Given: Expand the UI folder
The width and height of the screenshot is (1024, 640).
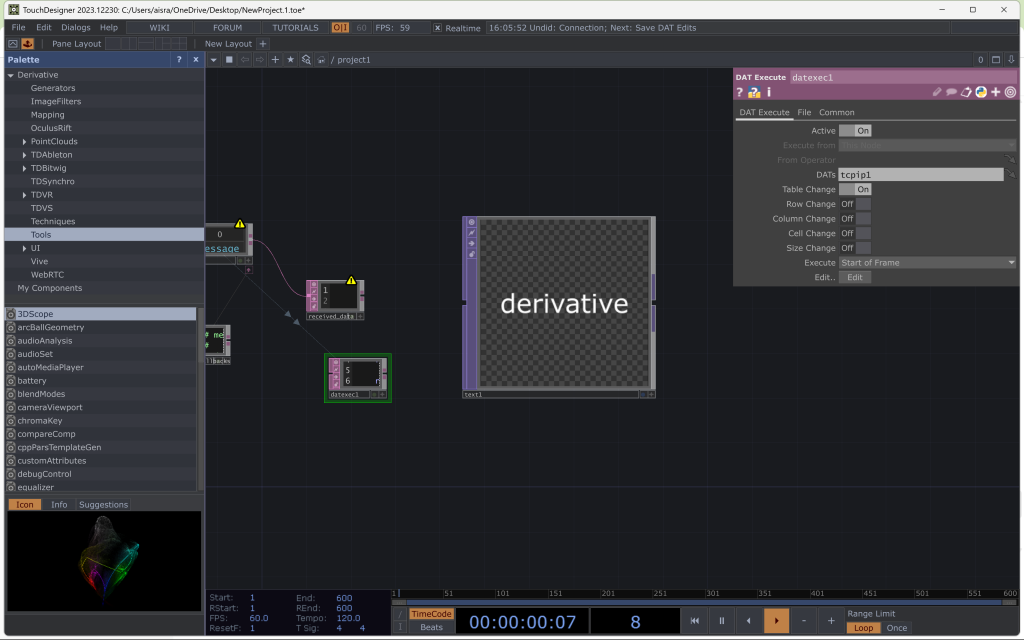Looking at the screenshot, I should [24, 248].
